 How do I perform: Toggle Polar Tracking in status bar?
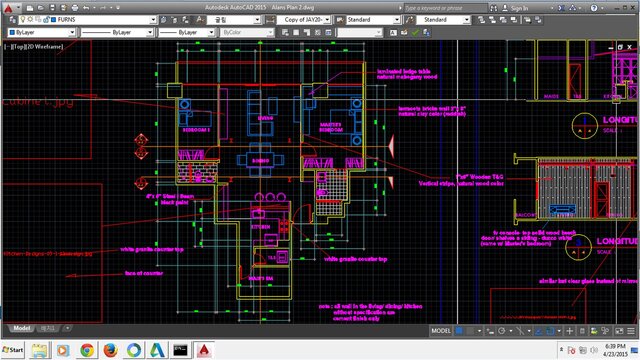(x=502, y=331)
